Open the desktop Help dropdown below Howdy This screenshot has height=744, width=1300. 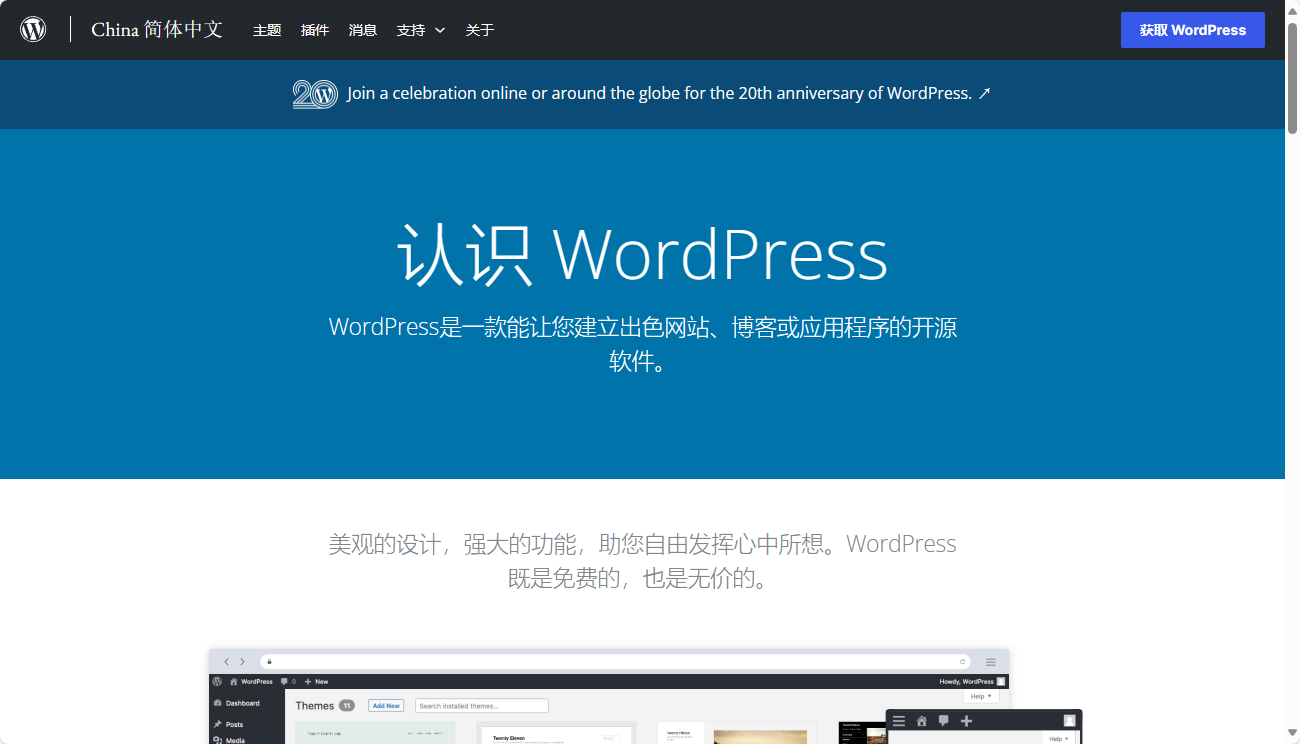coord(980,696)
